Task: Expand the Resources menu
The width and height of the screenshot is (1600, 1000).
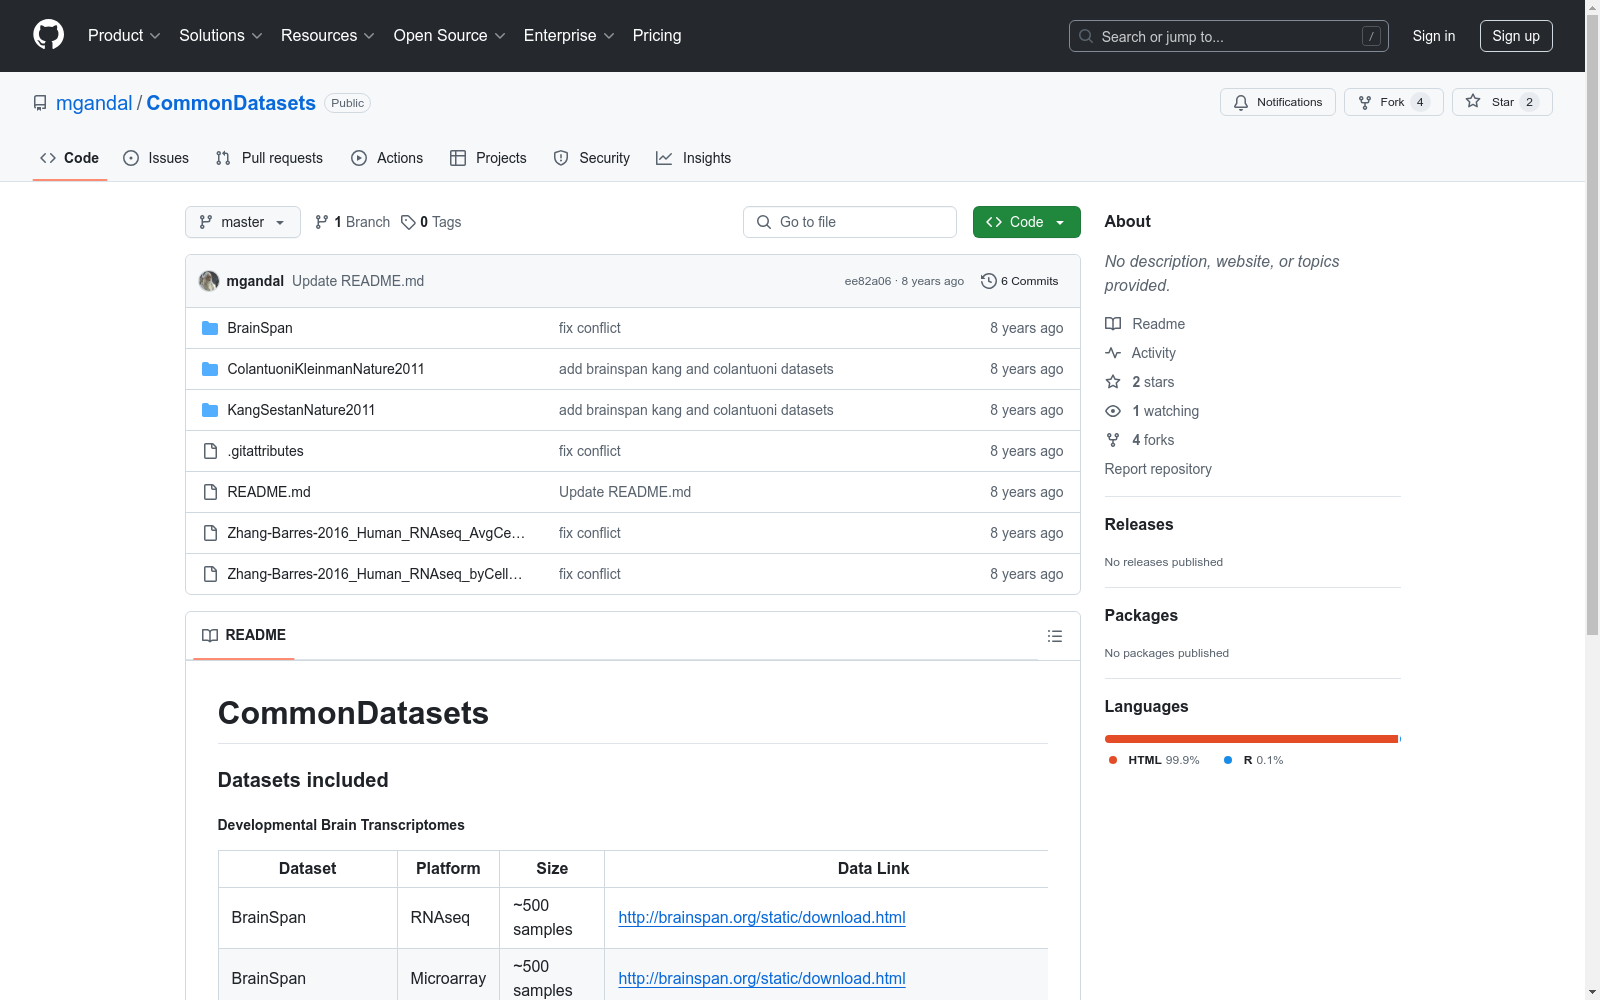Action: (x=328, y=35)
